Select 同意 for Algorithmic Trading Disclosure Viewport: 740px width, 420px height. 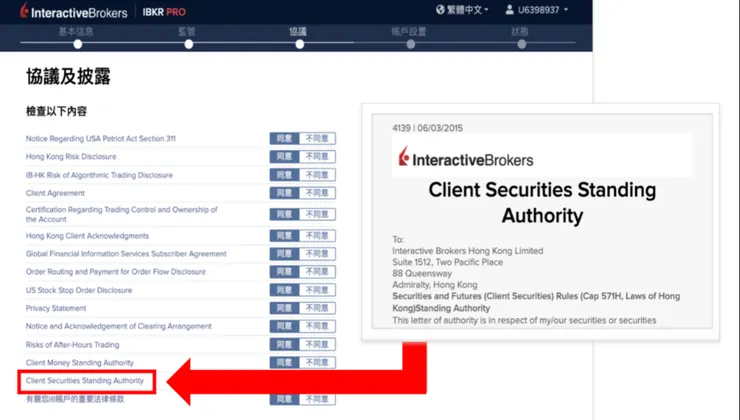pyautogui.click(x=285, y=175)
